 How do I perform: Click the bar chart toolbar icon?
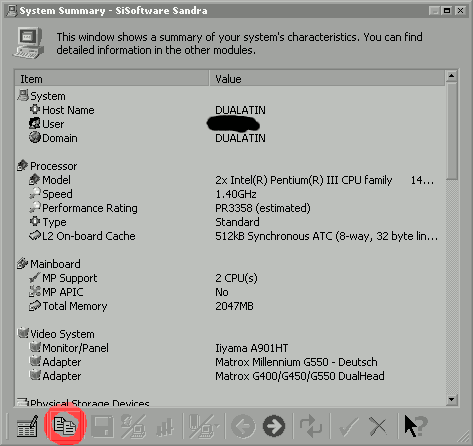coord(165,427)
